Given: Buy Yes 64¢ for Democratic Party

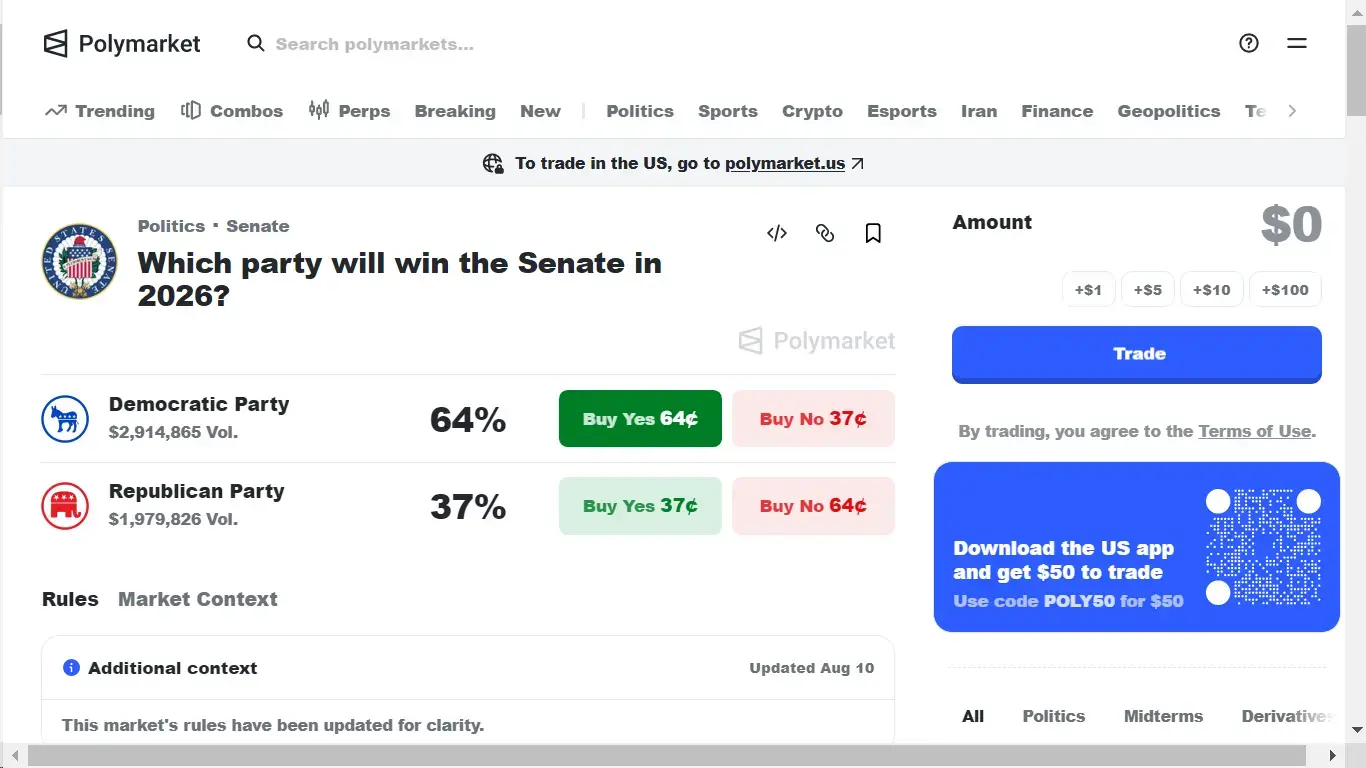Looking at the screenshot, I should point(640,418).
